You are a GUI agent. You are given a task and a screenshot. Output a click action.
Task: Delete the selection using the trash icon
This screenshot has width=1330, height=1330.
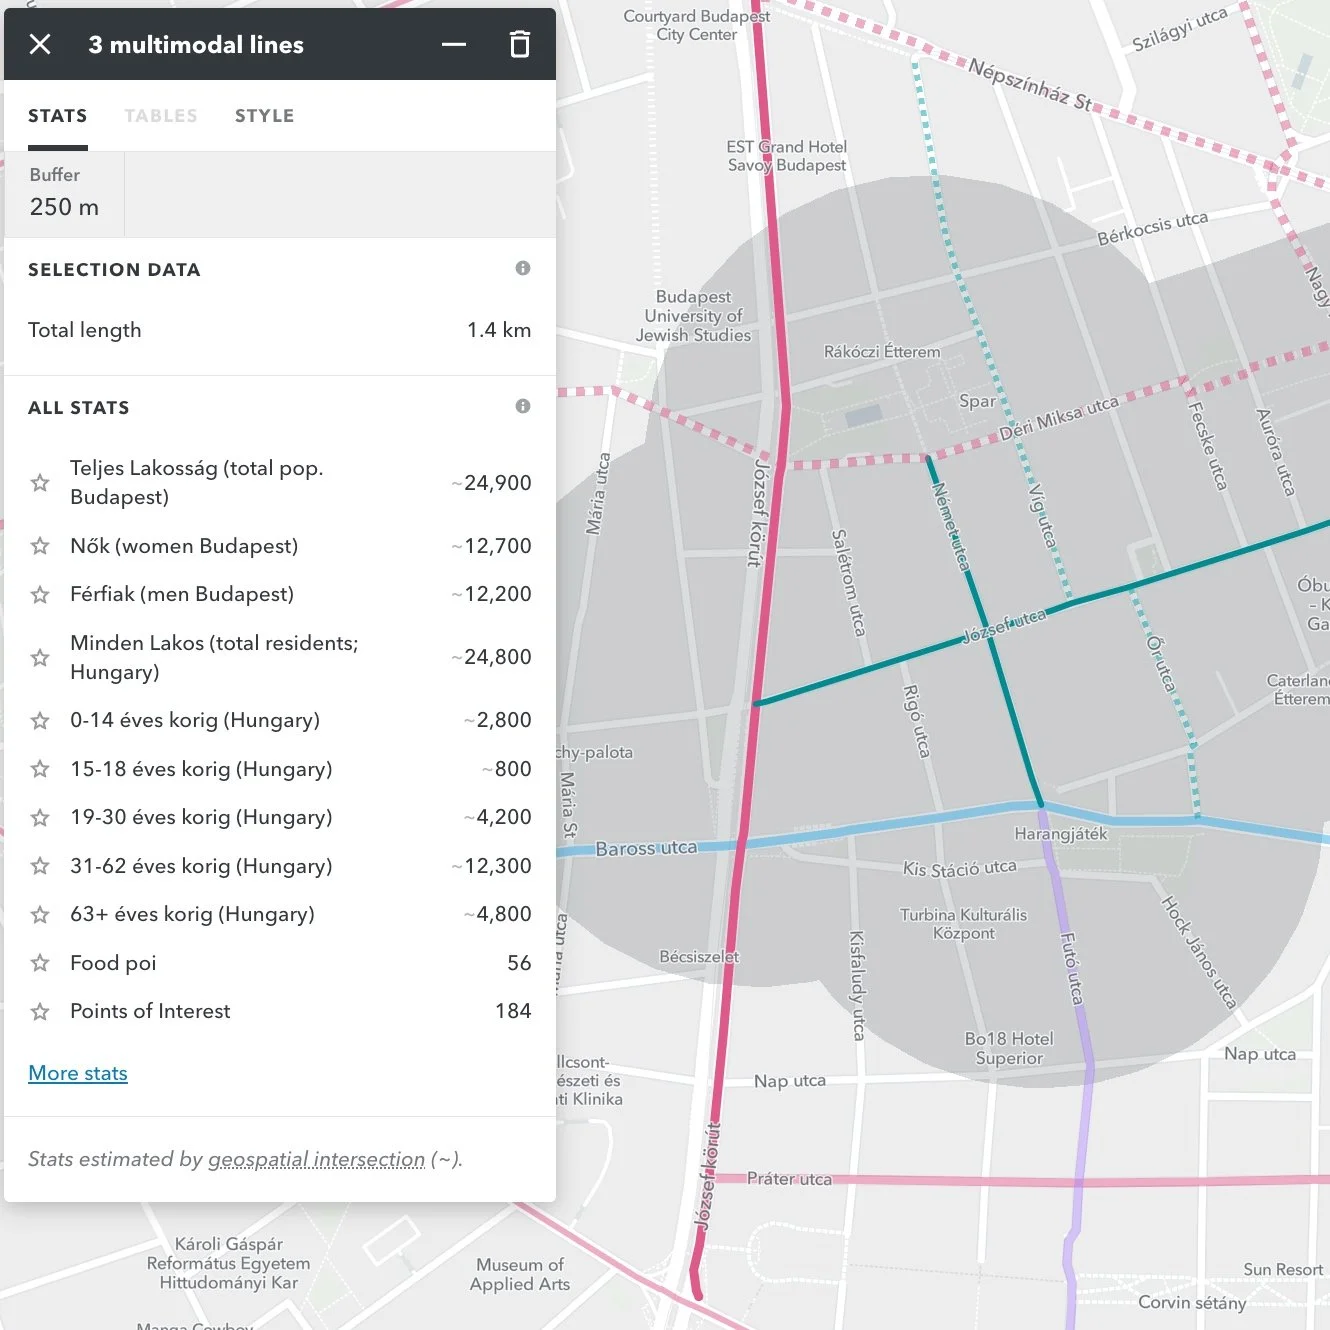(x=520, y=44)
